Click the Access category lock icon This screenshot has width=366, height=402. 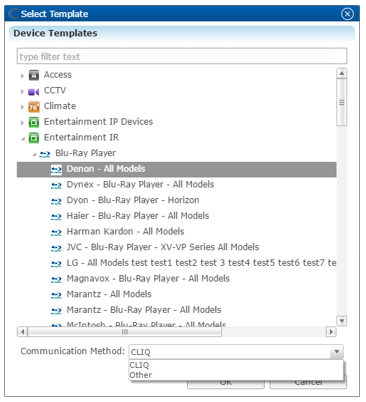[x=34, y=75]
